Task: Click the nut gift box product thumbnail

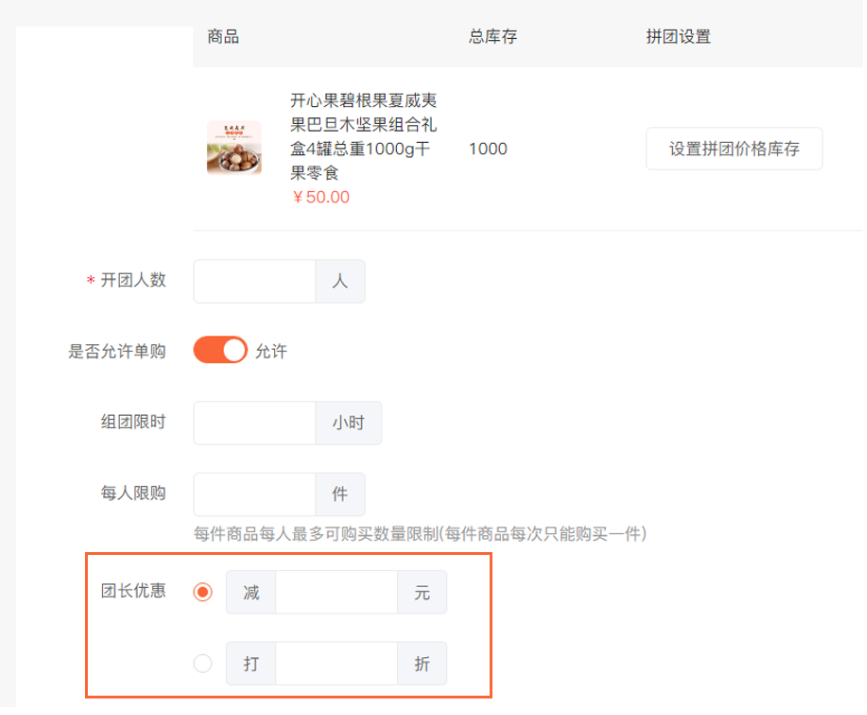Action: coord(234,148)
